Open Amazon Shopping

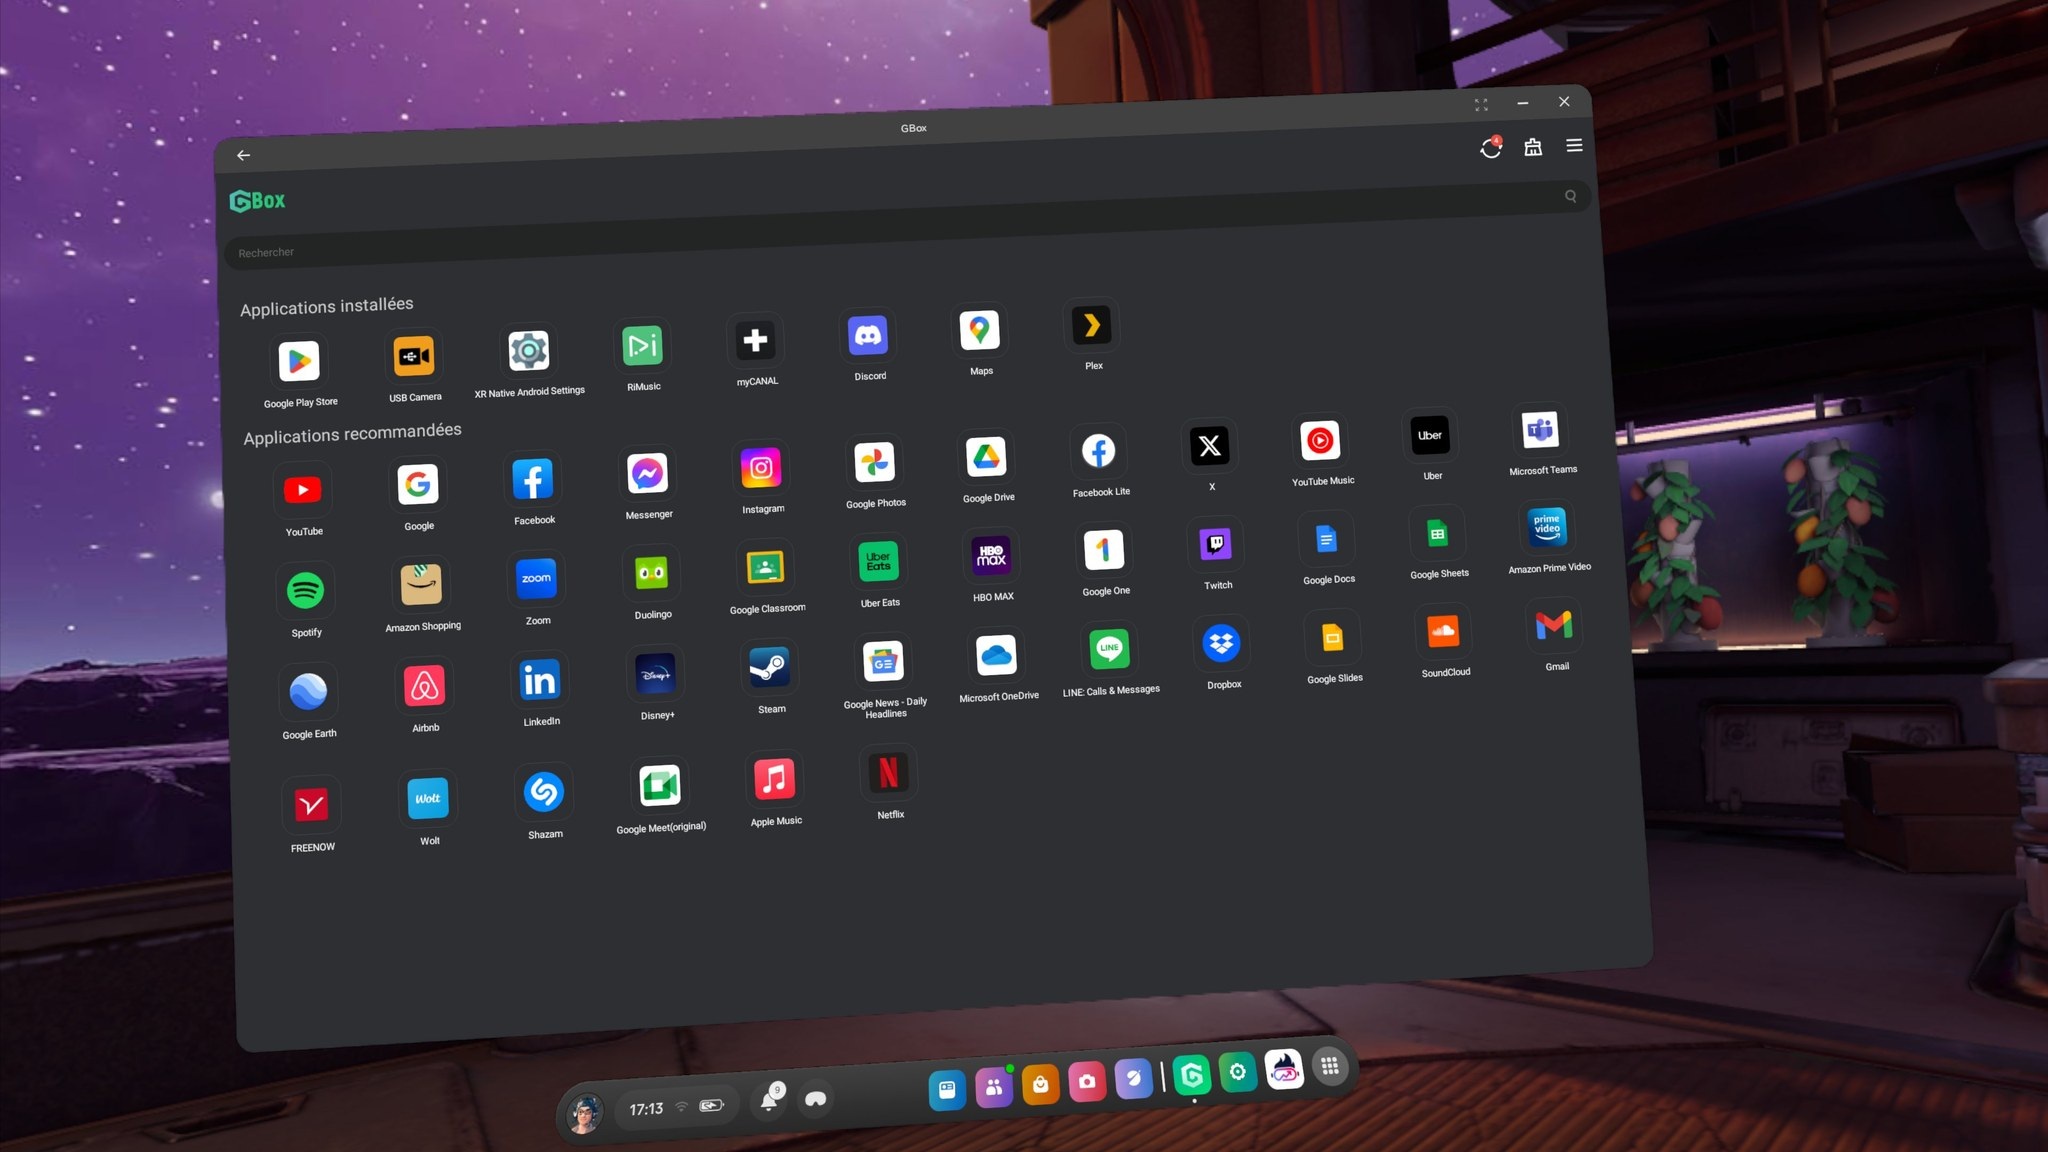[421, 585]
